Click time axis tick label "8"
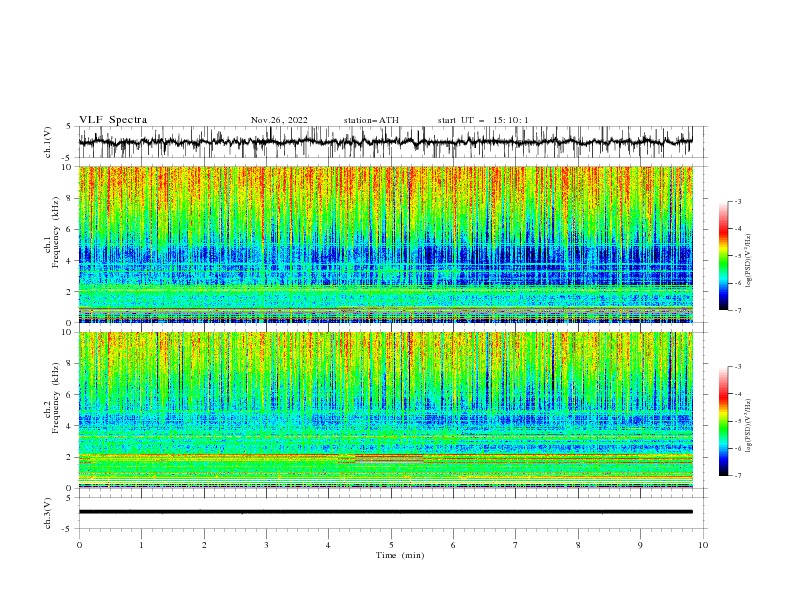 578,545
